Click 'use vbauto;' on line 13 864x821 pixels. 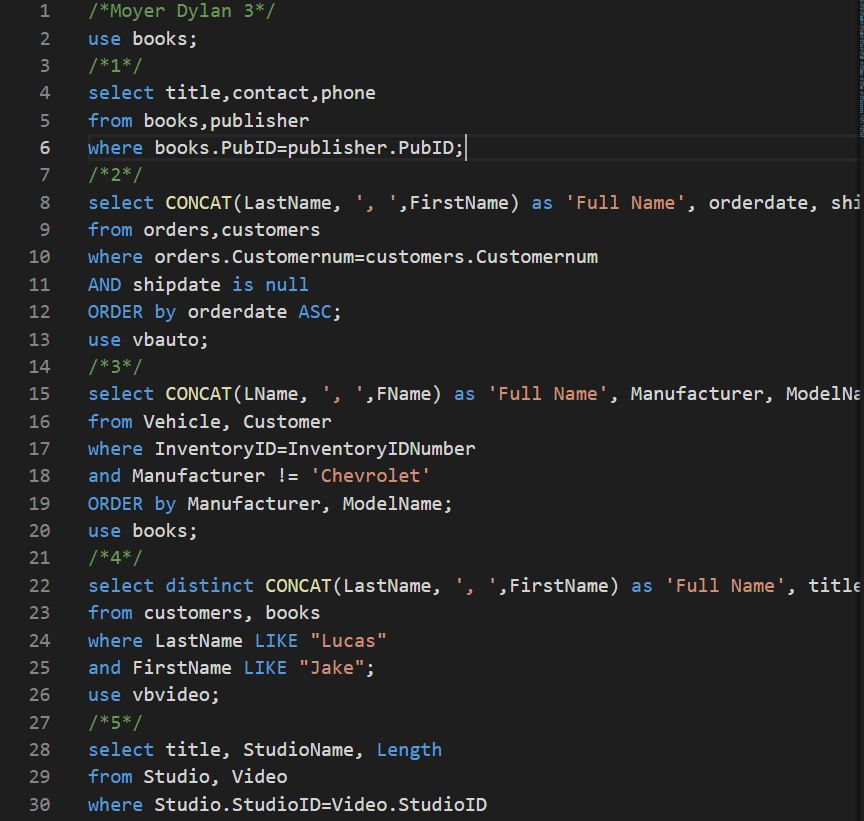(x=148, y=339)
